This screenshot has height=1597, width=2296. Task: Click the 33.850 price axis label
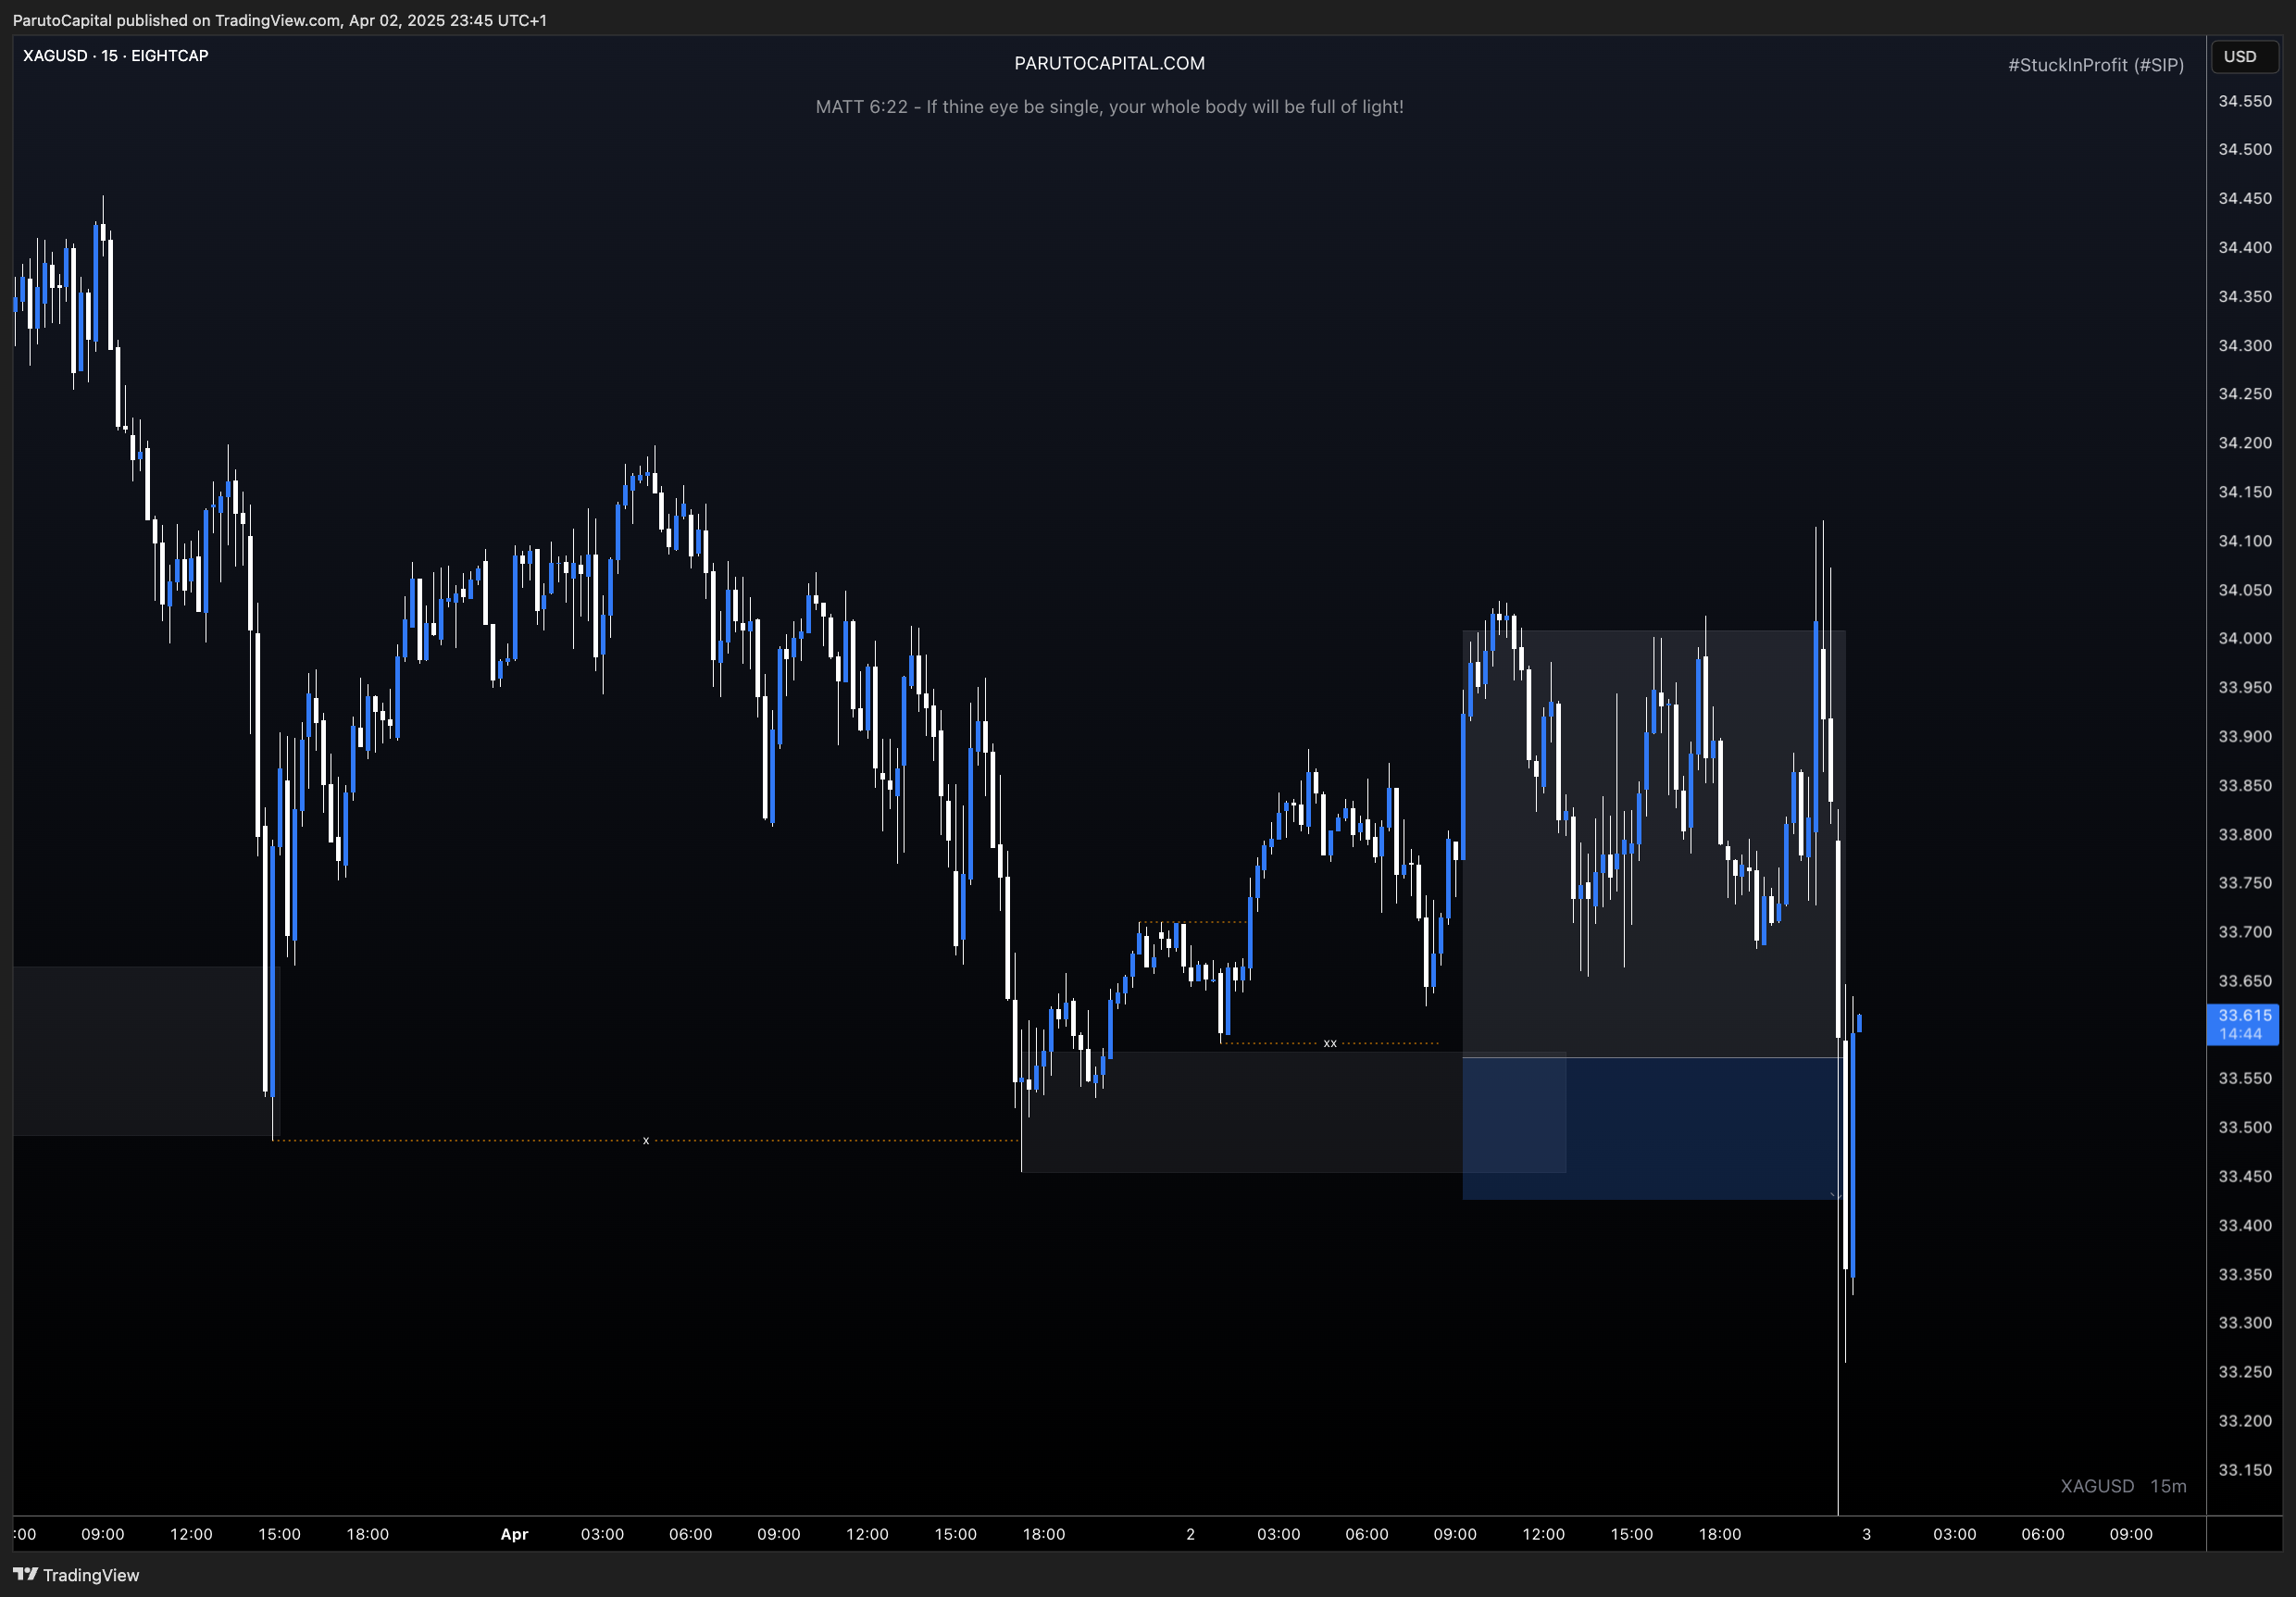point(2245,785)
